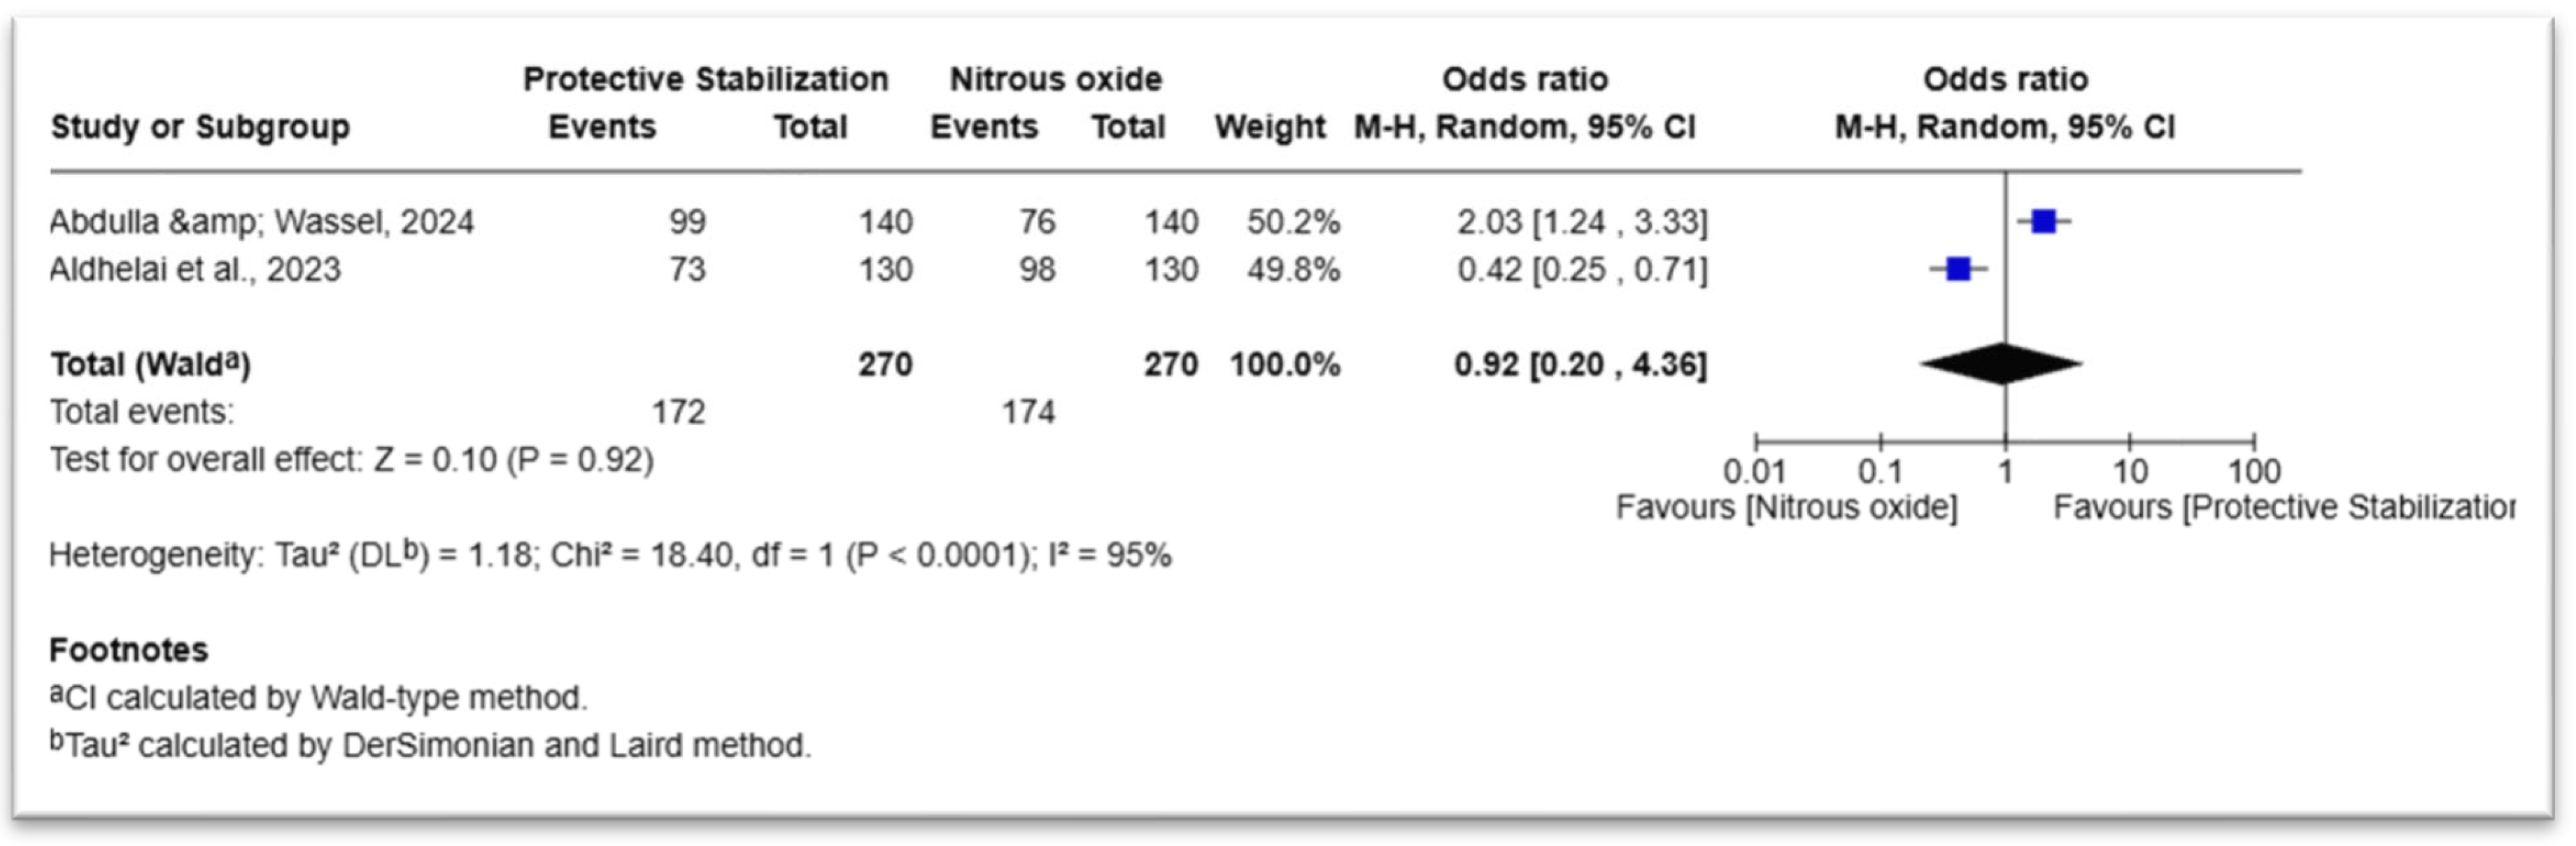Click the axis tick labeled 0.01
Image resolution: width=2576 pixels, height=846 pixels.
click(x=1754, y=470)
